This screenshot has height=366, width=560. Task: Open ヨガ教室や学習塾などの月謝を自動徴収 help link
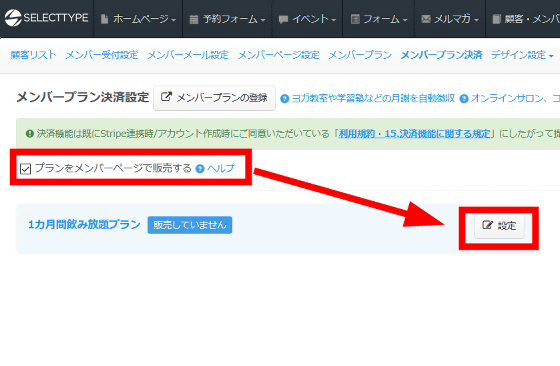pos(368,98)
